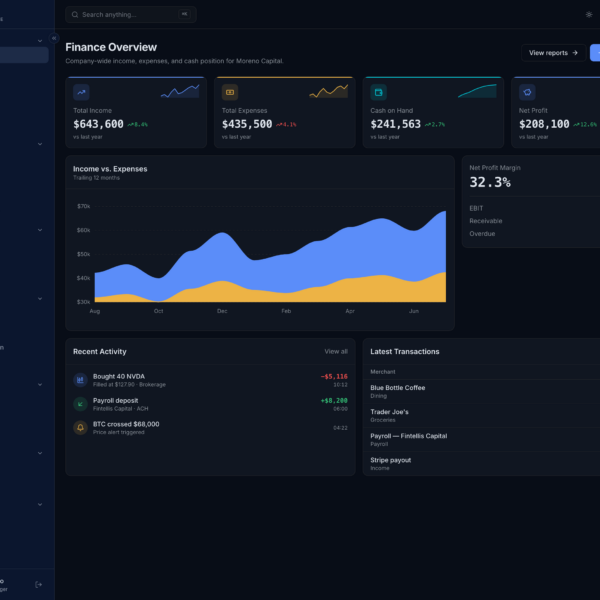Click the Receivable row label

click(486, 221)
